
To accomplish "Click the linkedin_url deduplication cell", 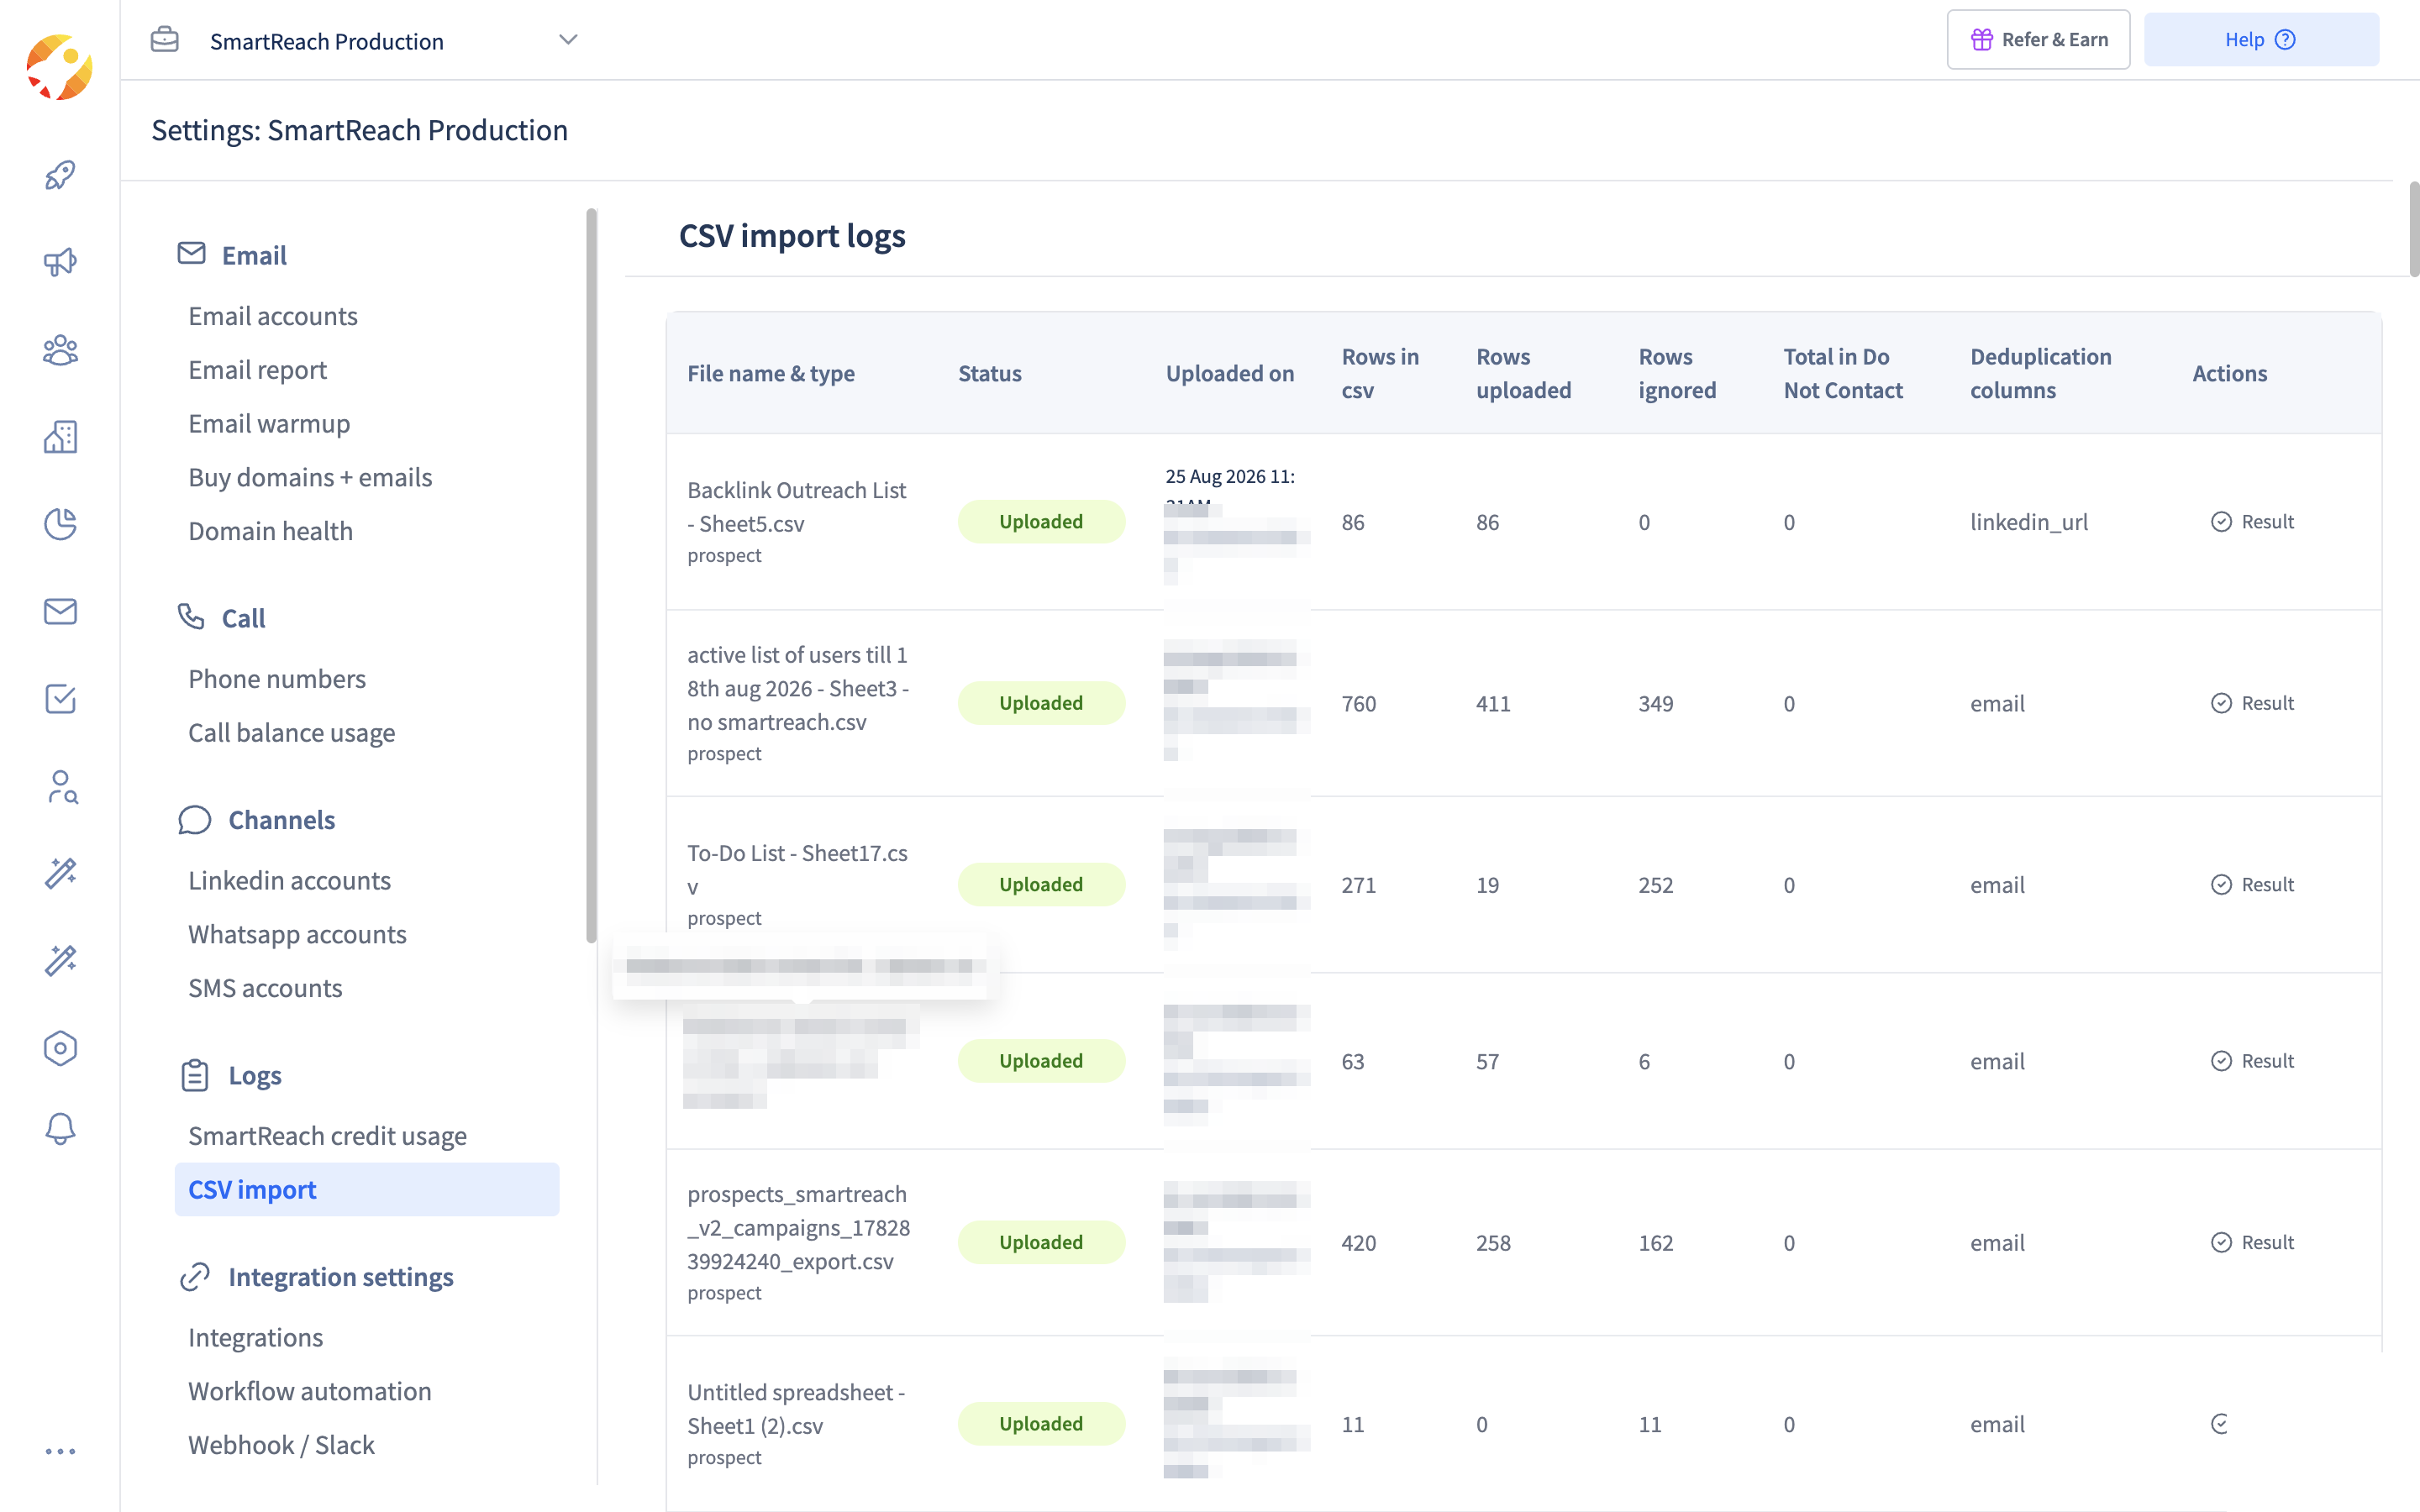I will pos(2029,522).
